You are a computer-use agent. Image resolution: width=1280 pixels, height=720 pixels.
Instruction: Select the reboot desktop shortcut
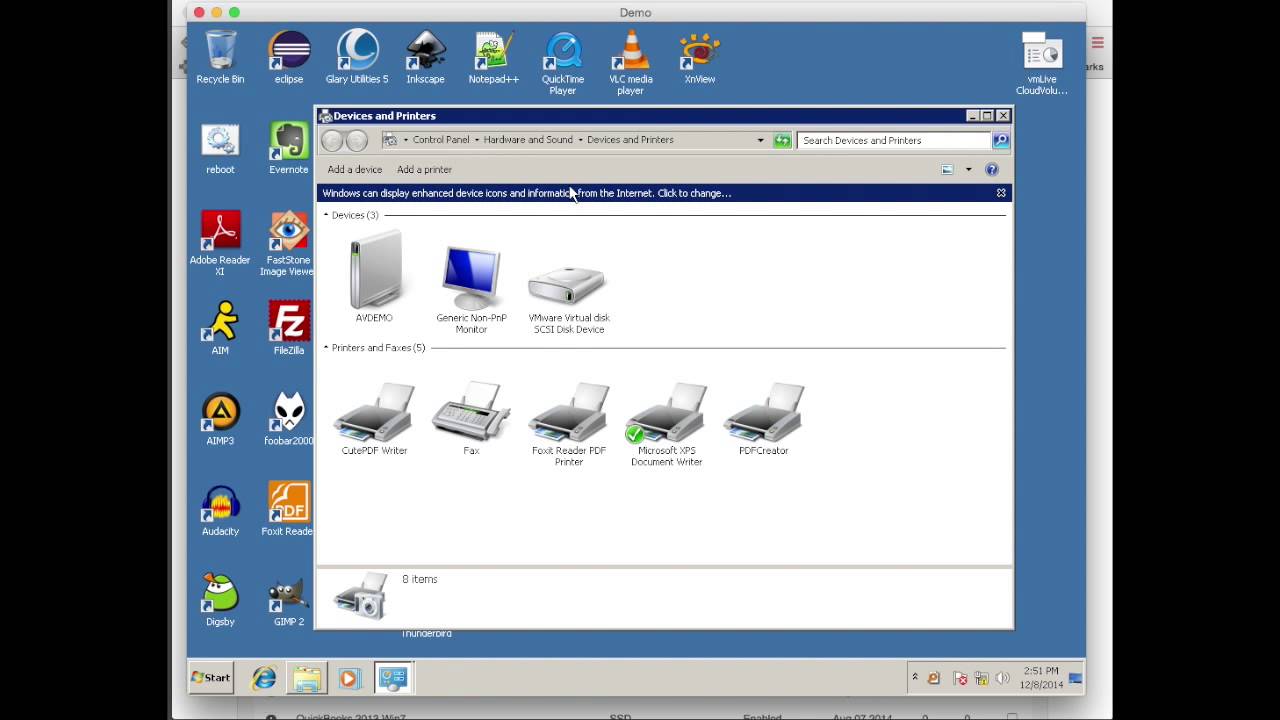220,148
